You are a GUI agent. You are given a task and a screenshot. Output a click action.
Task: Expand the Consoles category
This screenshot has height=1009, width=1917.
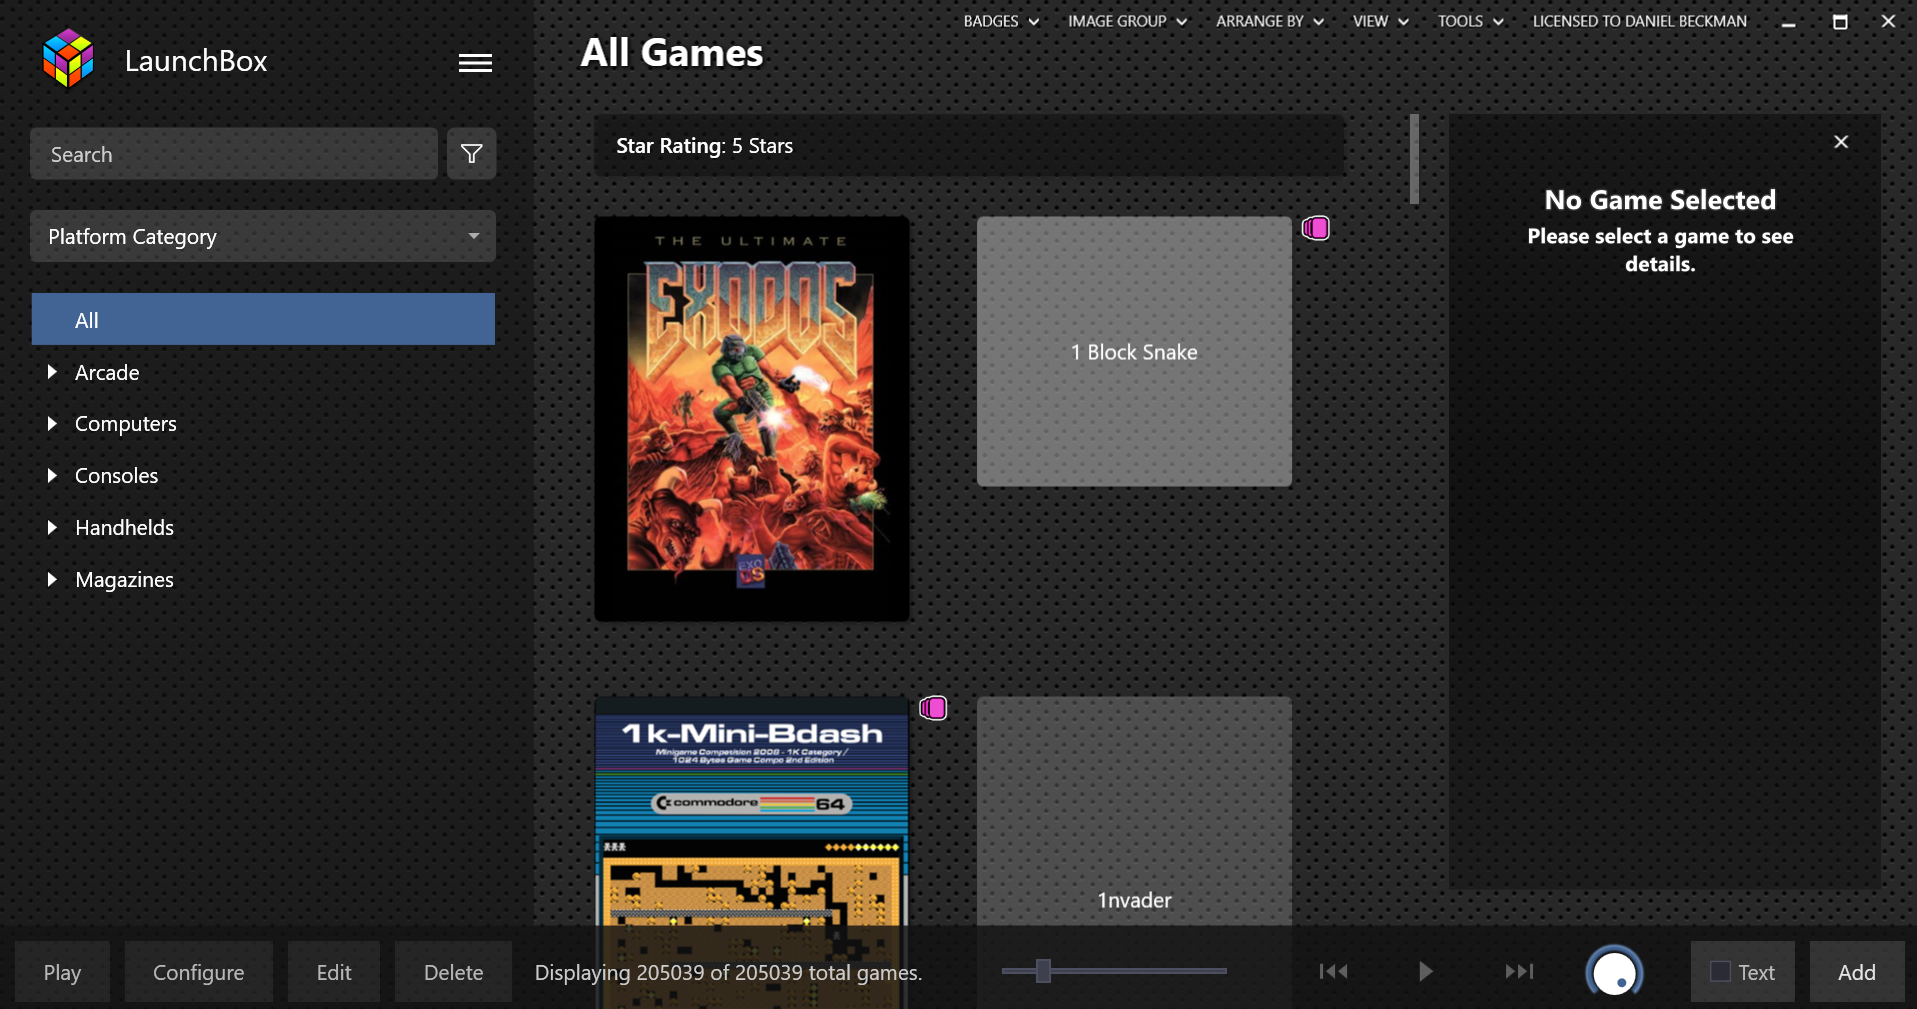click(52, 476)
